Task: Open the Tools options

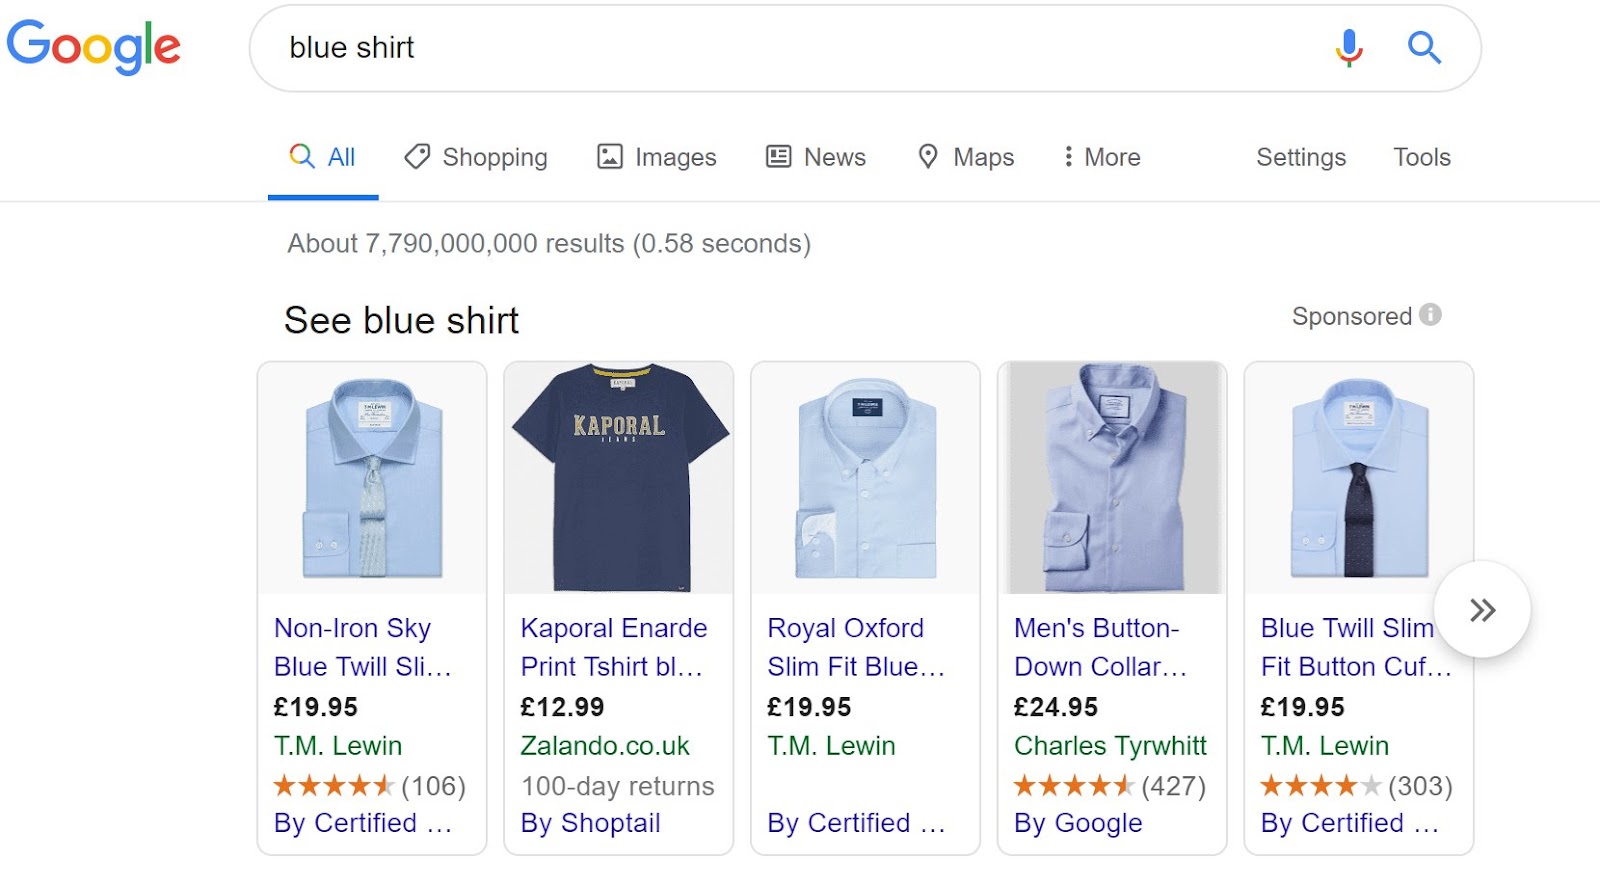Action: coord(1422,157)
